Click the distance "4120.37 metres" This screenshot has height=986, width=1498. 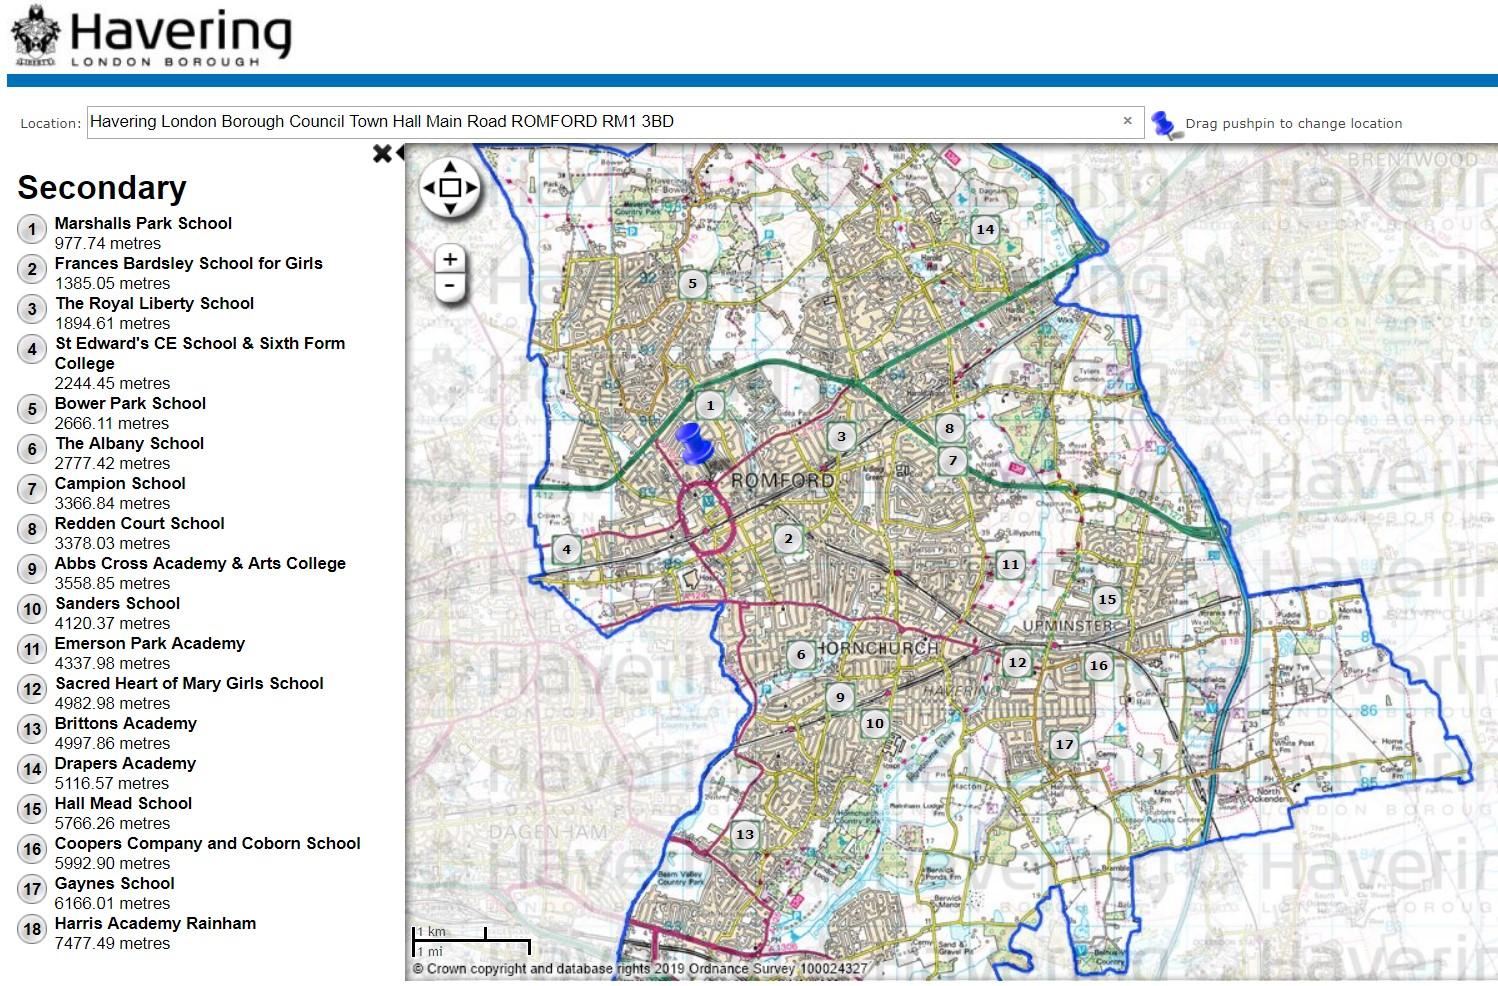113,623
